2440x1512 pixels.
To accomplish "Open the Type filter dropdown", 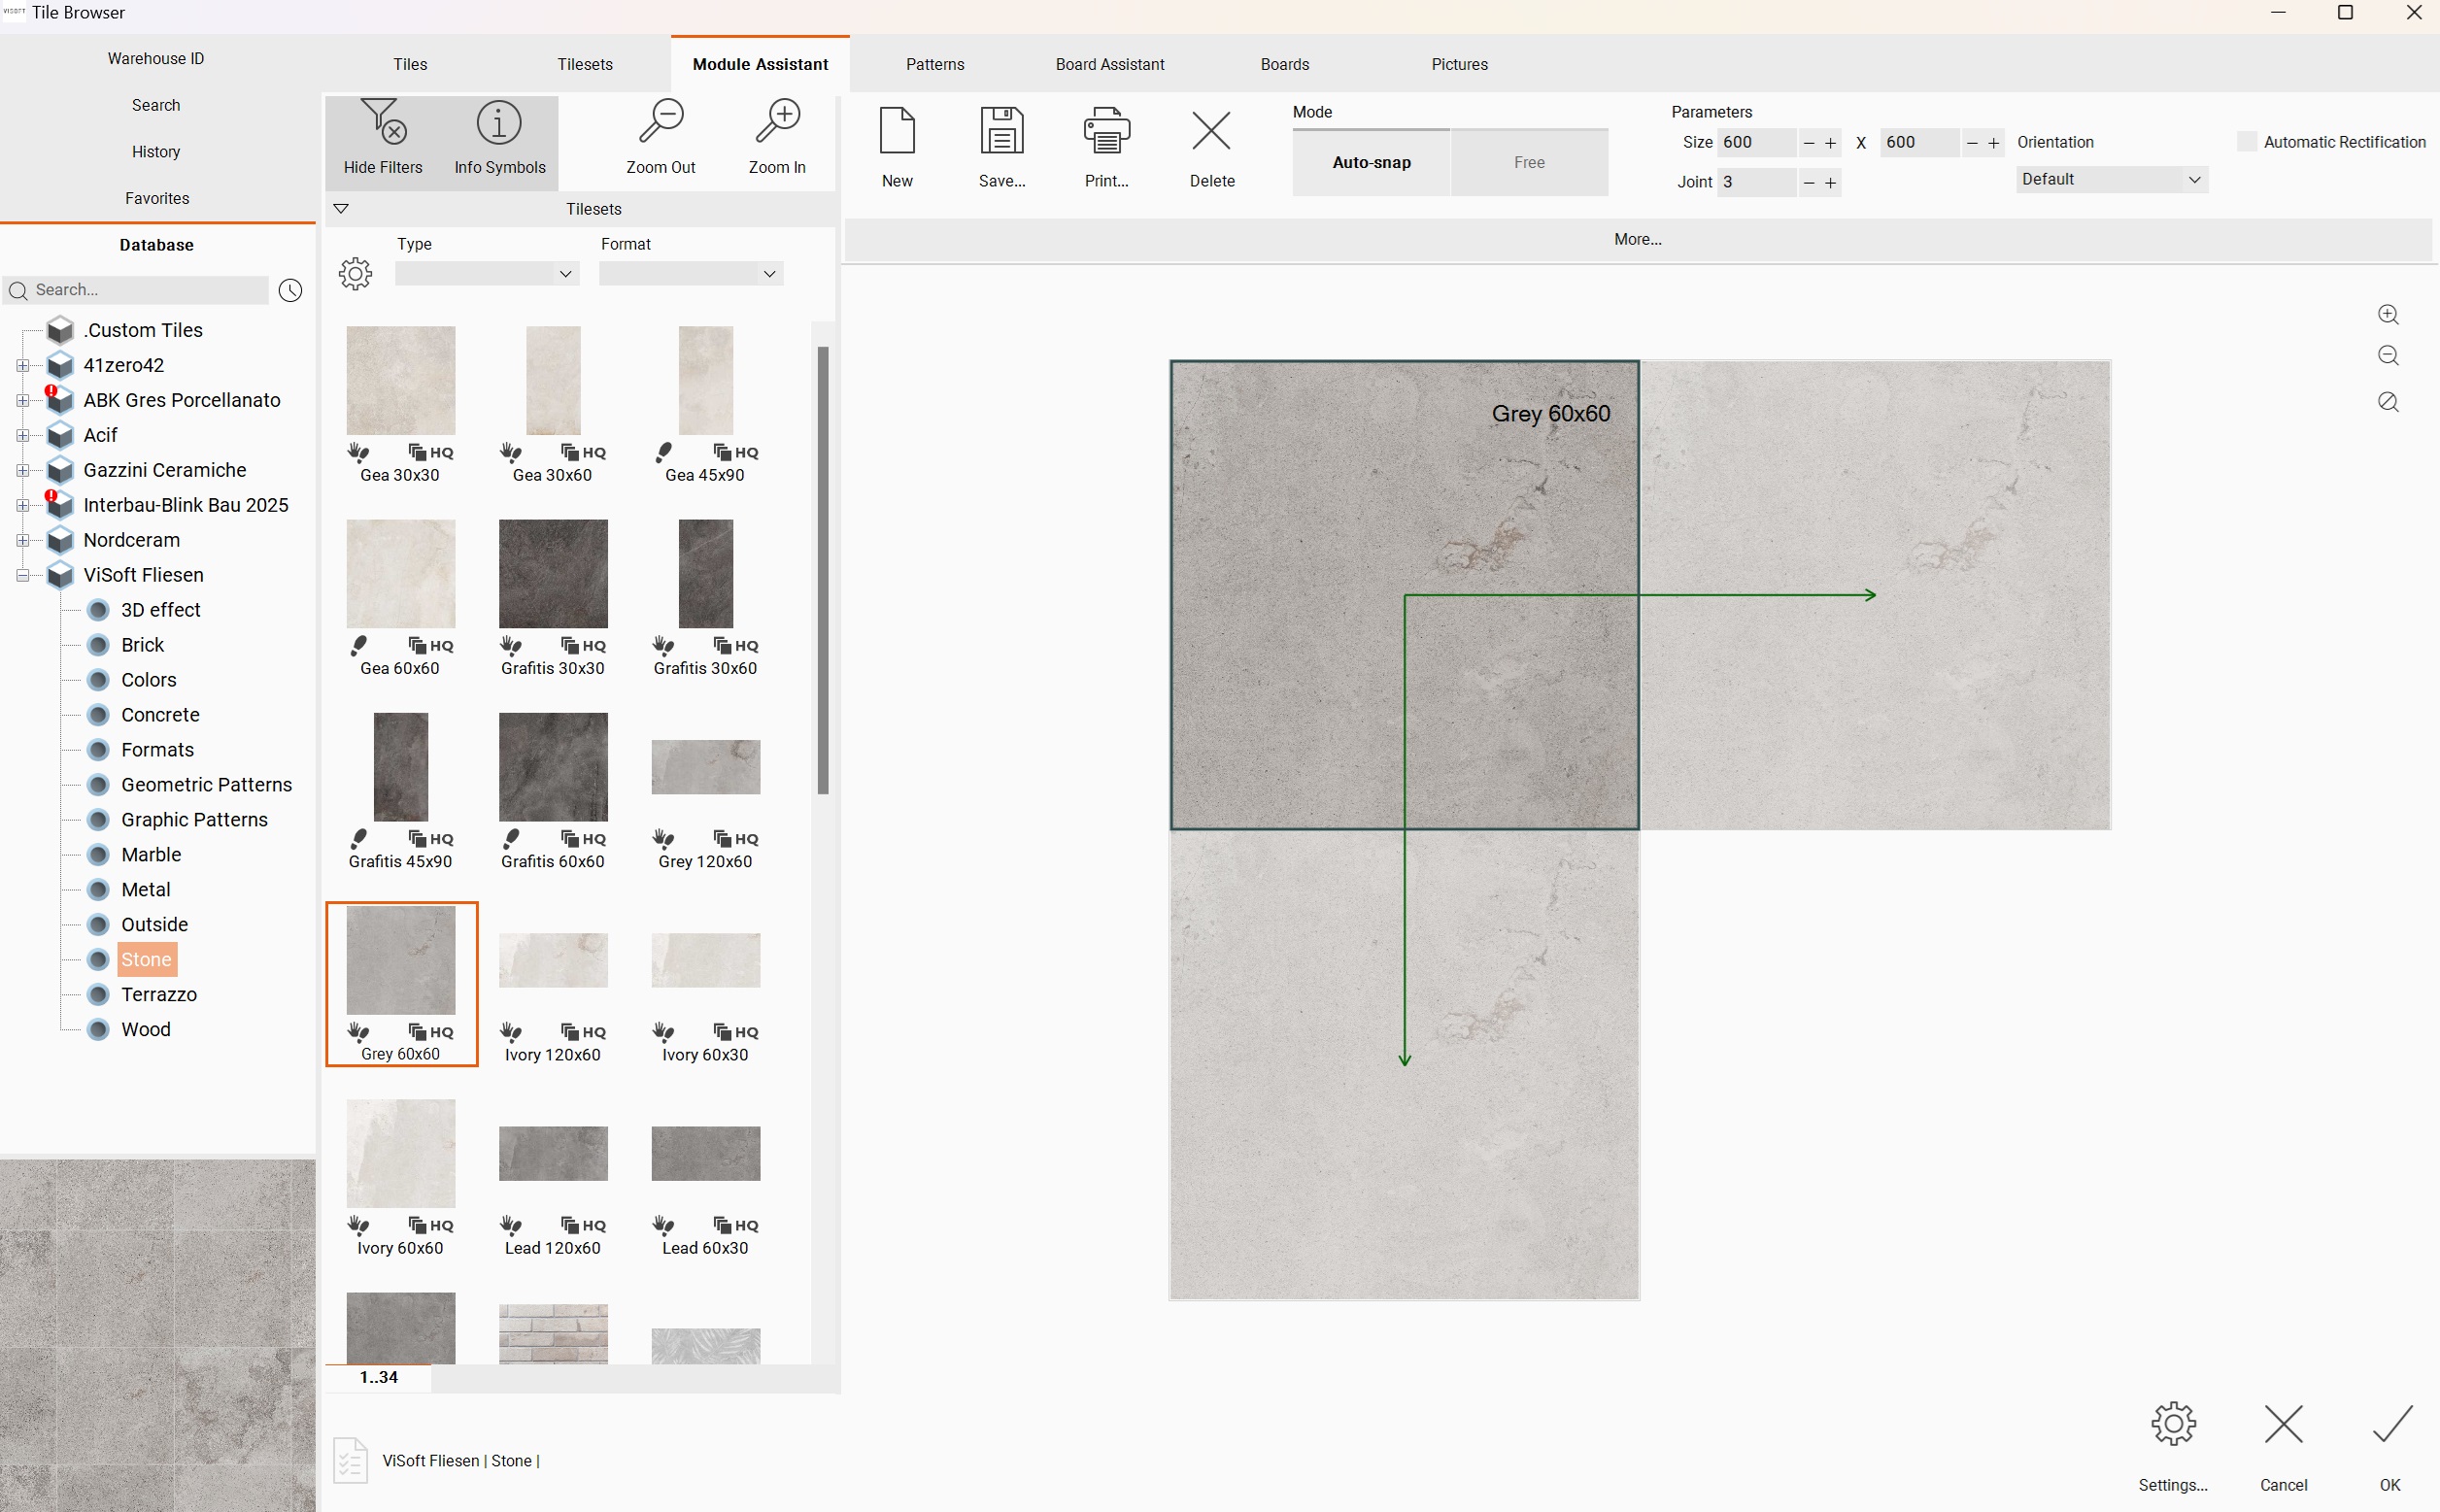I will click(487, 274).
